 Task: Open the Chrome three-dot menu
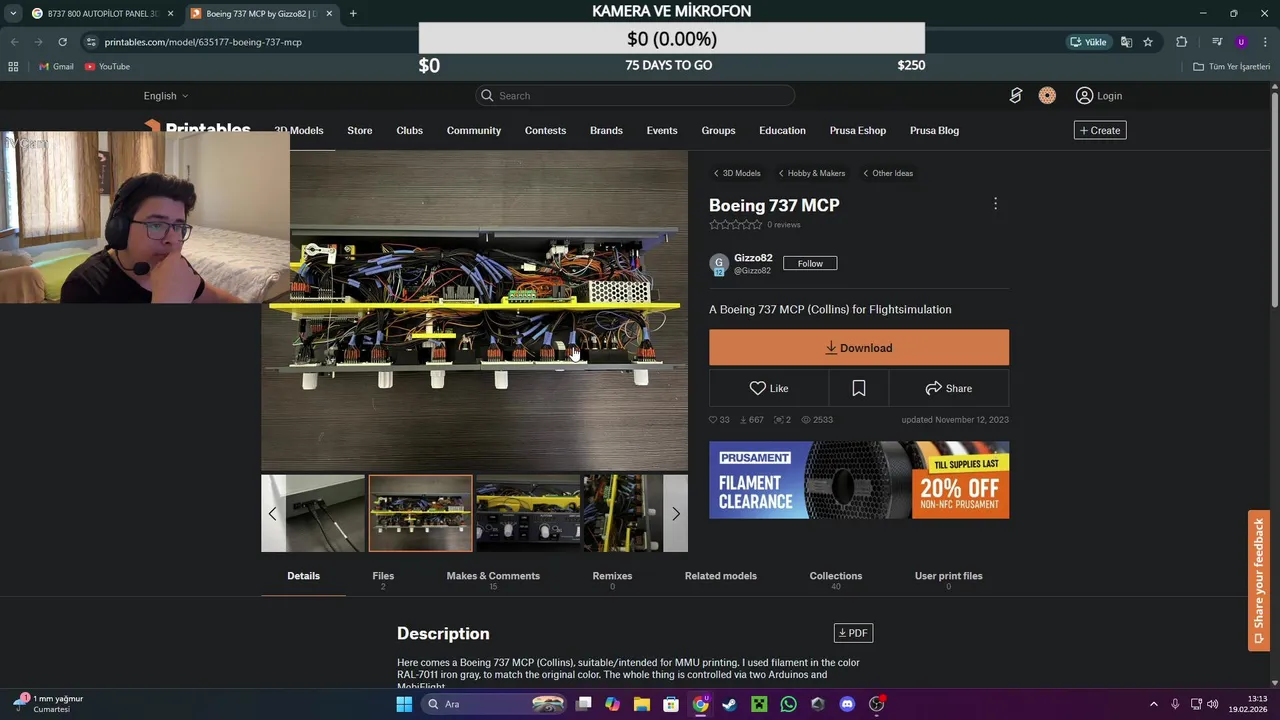[1264, 42]
